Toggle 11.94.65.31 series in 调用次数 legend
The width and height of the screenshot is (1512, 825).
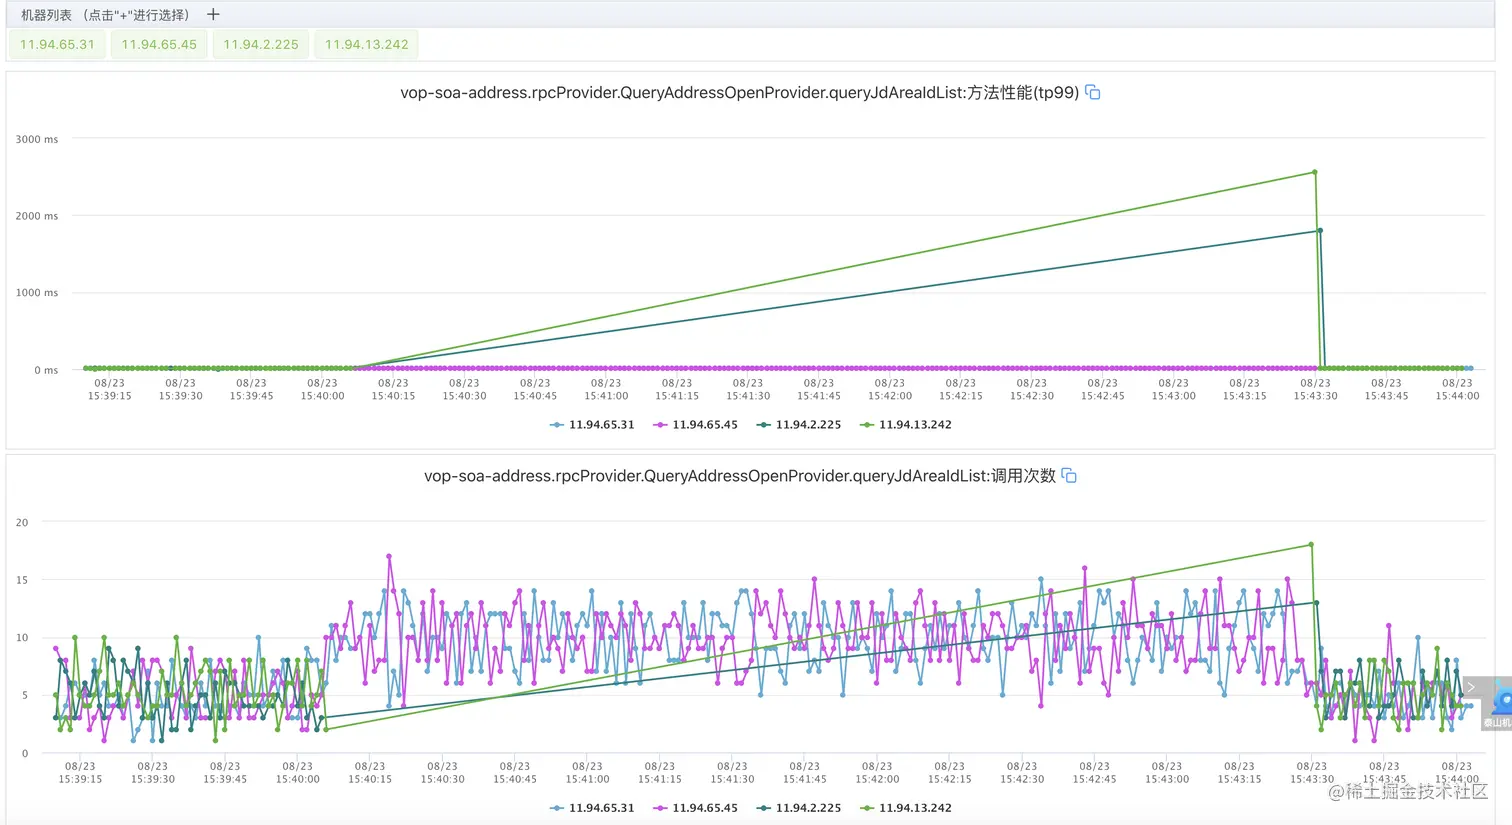[592, 808]
